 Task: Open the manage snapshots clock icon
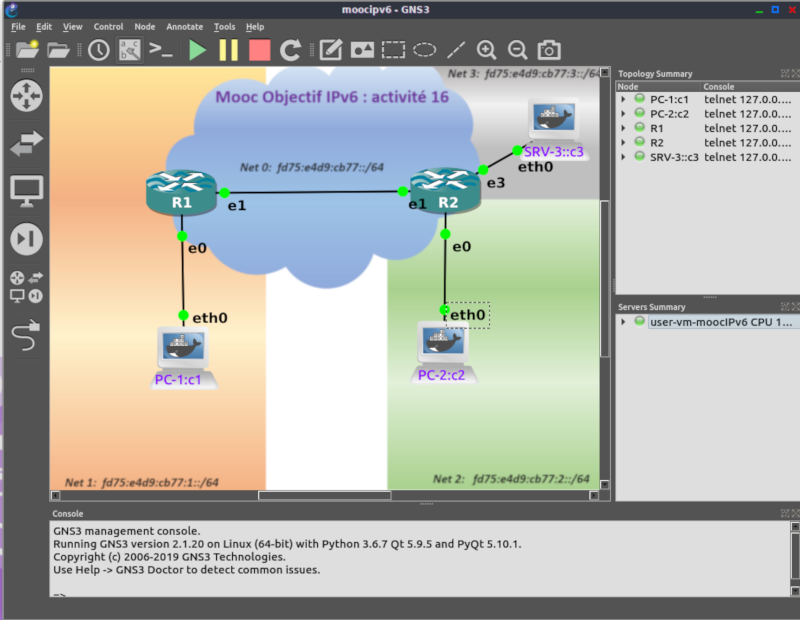(98, 50)
